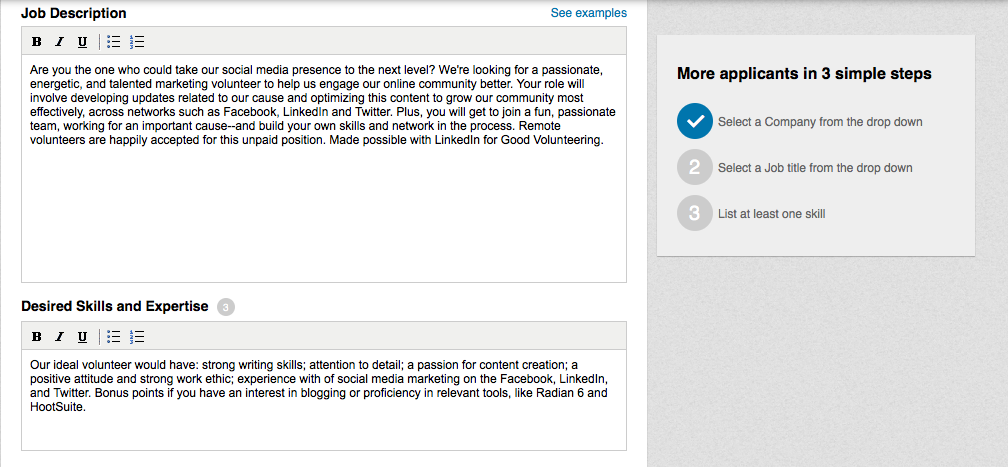Apply underline in Desired Skills toolbar

[82, 336]
